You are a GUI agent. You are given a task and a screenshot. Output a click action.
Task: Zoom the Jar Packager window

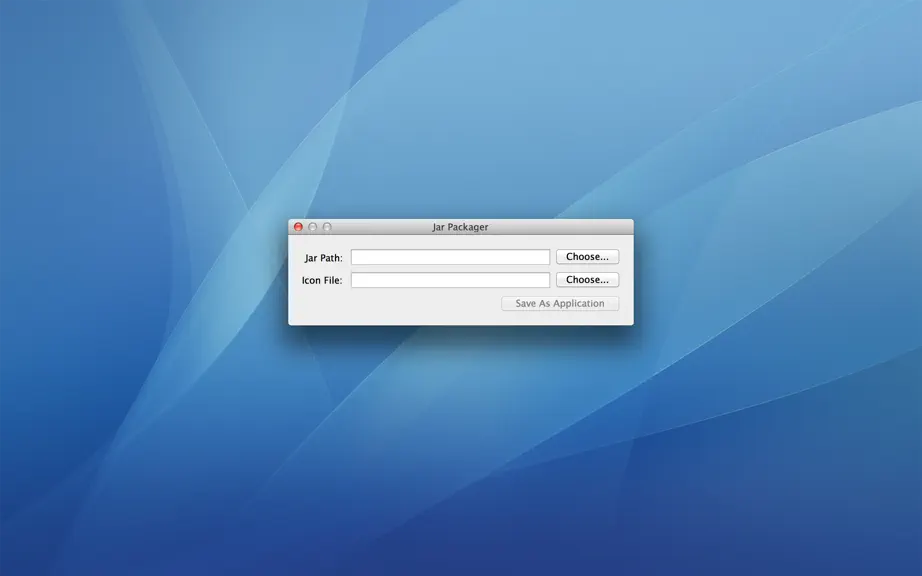(x=328, y=227)
